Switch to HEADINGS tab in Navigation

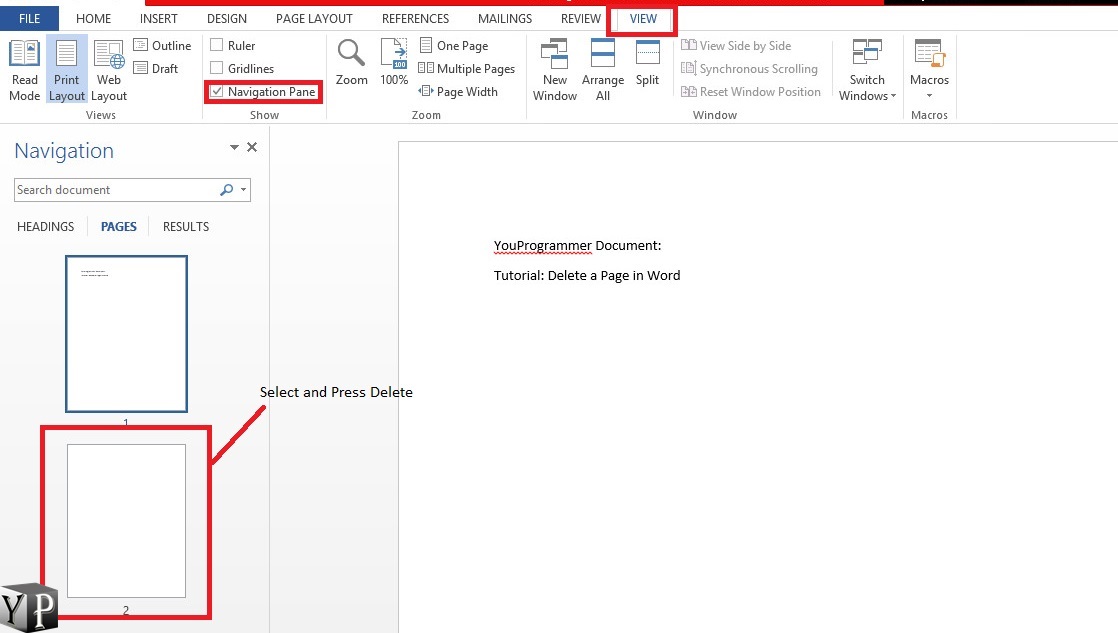[x=46, y=227]
